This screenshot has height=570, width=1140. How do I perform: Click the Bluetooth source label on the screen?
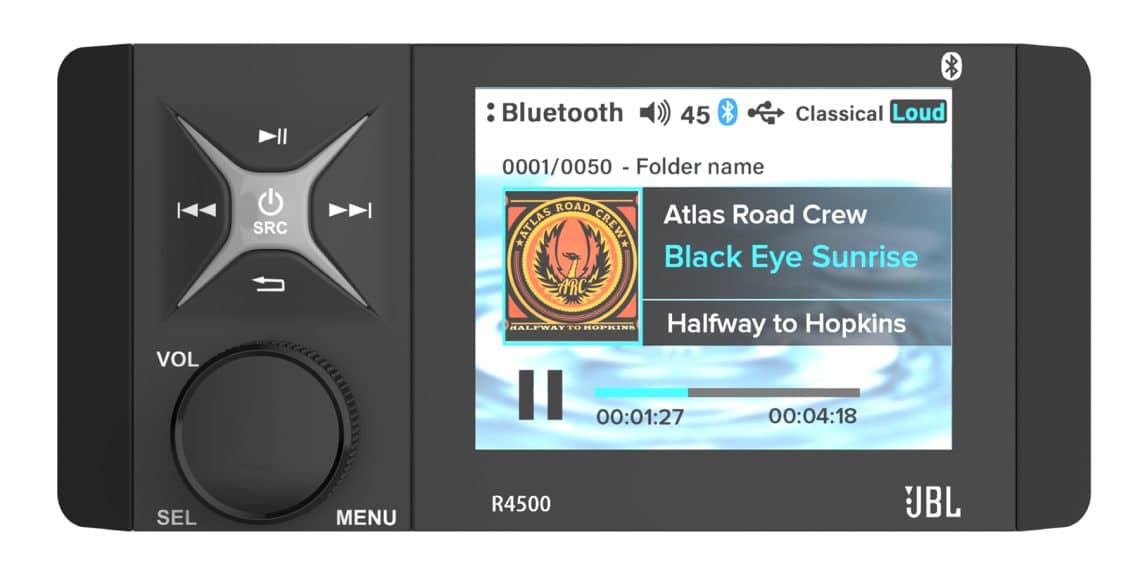click(x=562, y=113)
